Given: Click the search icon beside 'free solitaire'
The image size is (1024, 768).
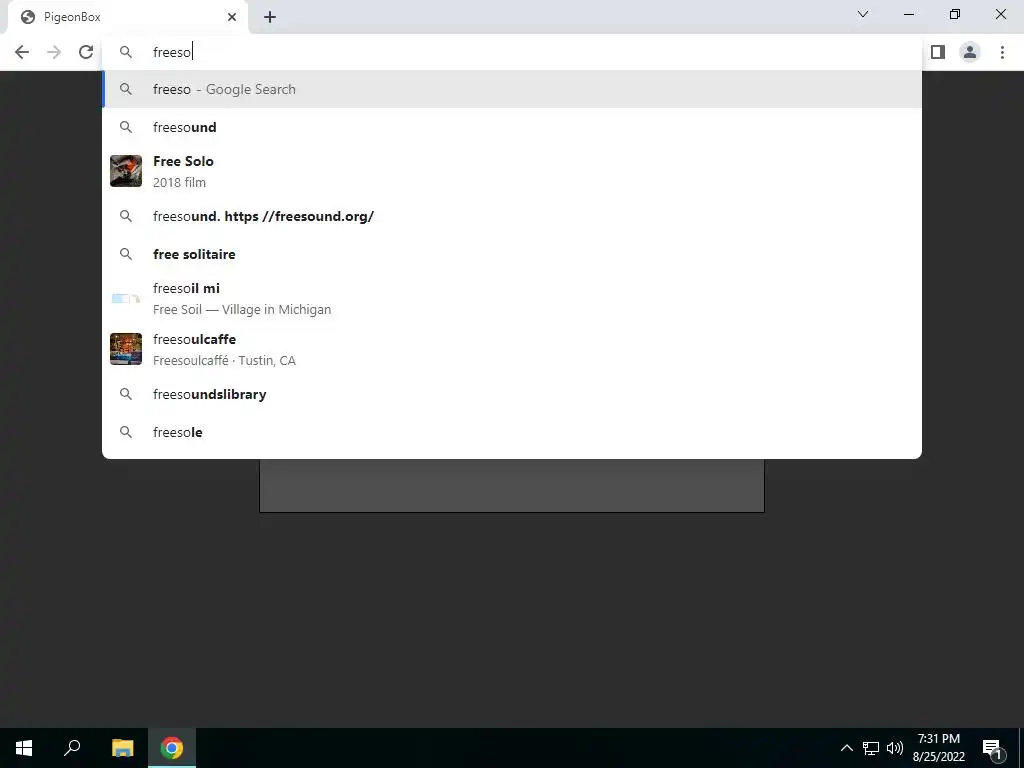Looking at the screenshot, I should [126, 254].
